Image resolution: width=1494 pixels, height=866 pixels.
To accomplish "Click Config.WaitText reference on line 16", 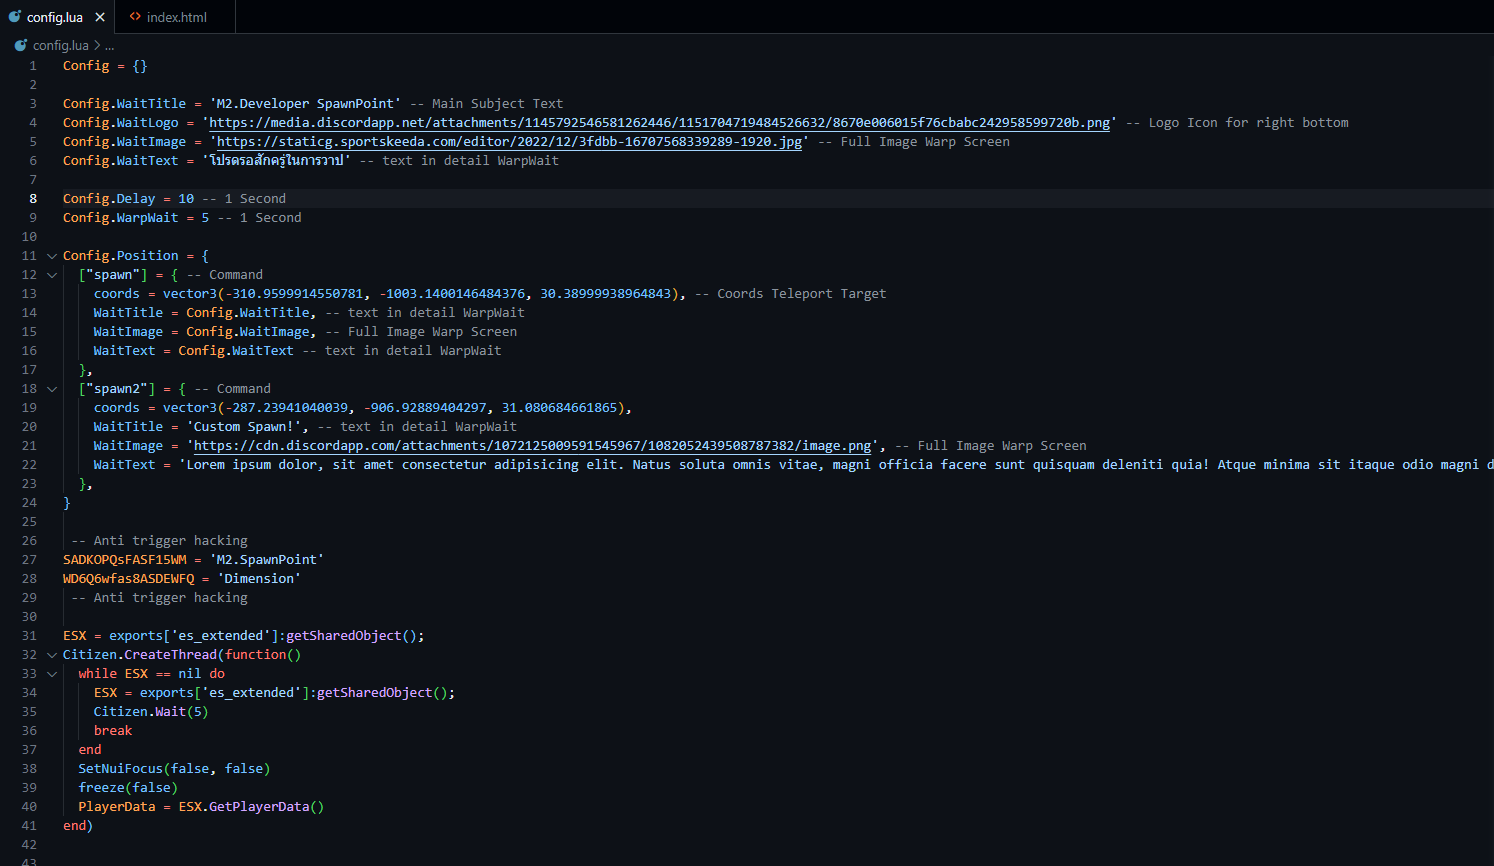I will pos(236,351).
